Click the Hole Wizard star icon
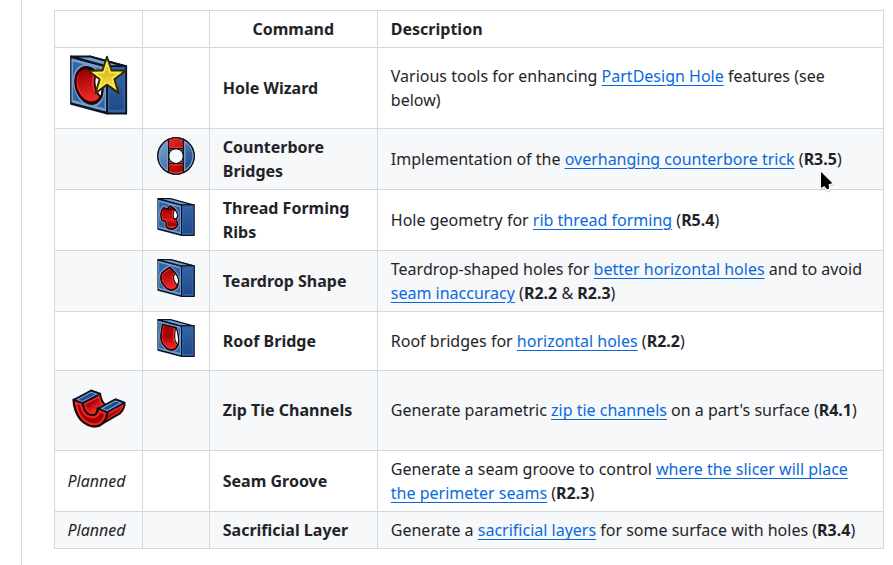Viewport: 893px width, 565px height. click(97, 84)
